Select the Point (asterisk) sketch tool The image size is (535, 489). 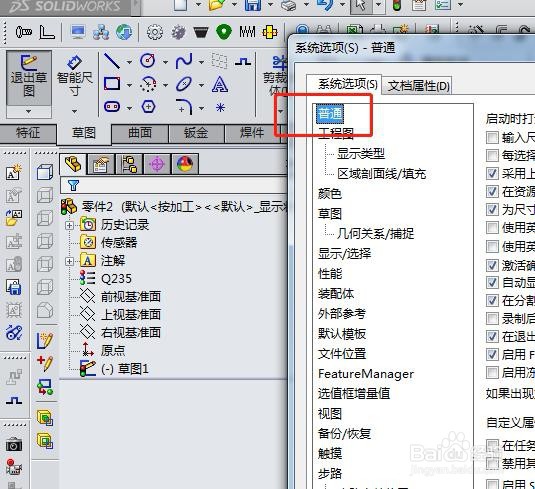220,107
